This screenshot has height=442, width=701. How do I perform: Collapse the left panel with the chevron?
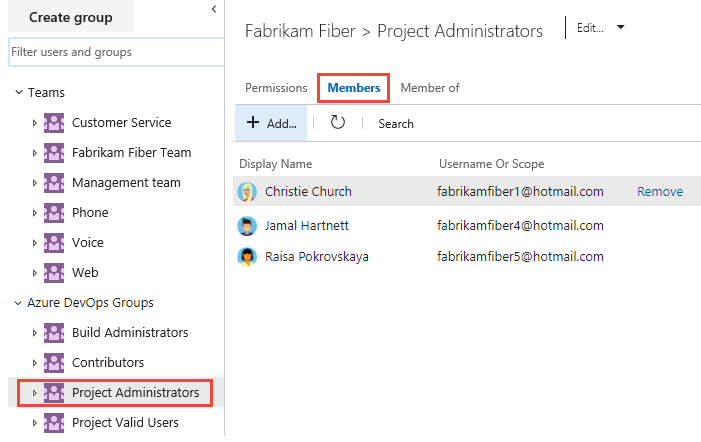click(x=214, y=9)
